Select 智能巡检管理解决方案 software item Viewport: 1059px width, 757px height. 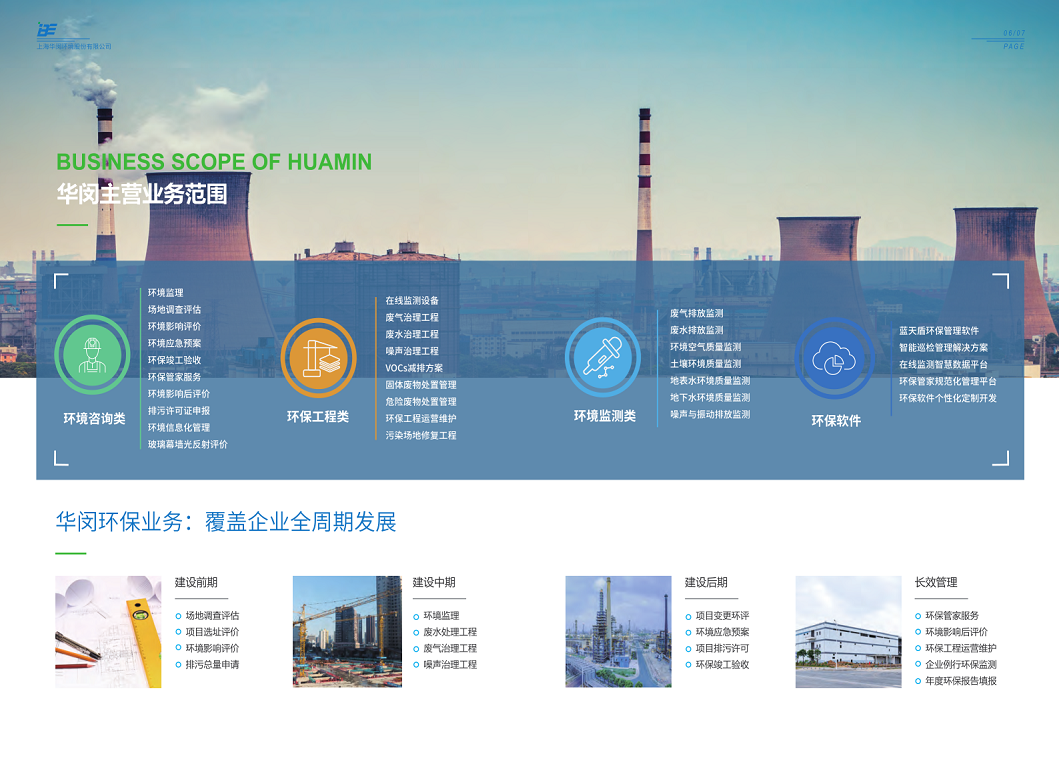click(944, 348)
